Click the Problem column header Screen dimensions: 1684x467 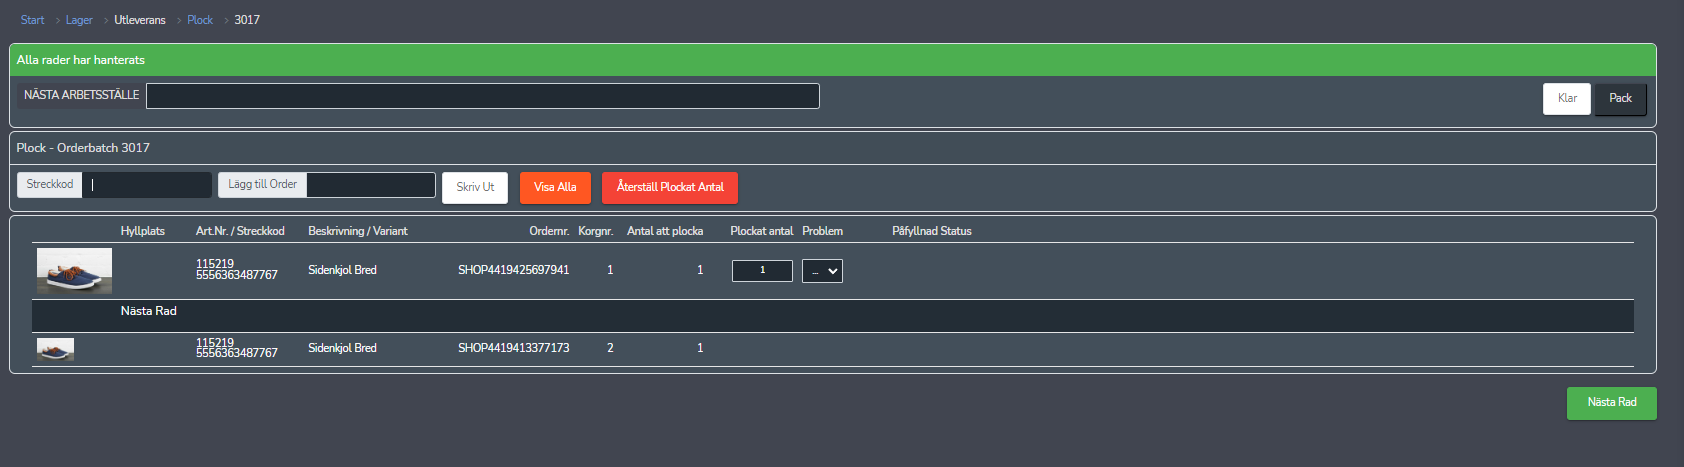click(822, 231)
